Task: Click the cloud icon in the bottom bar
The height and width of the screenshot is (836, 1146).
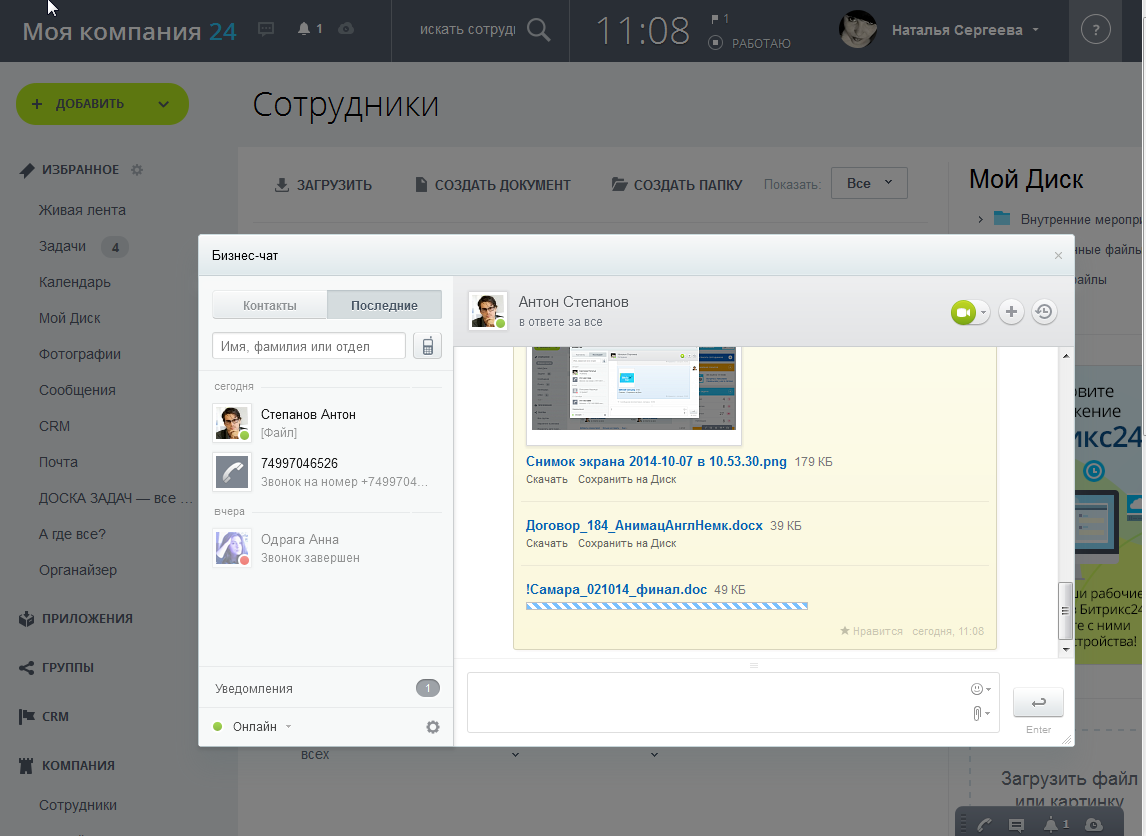Action: (1094, 824)
